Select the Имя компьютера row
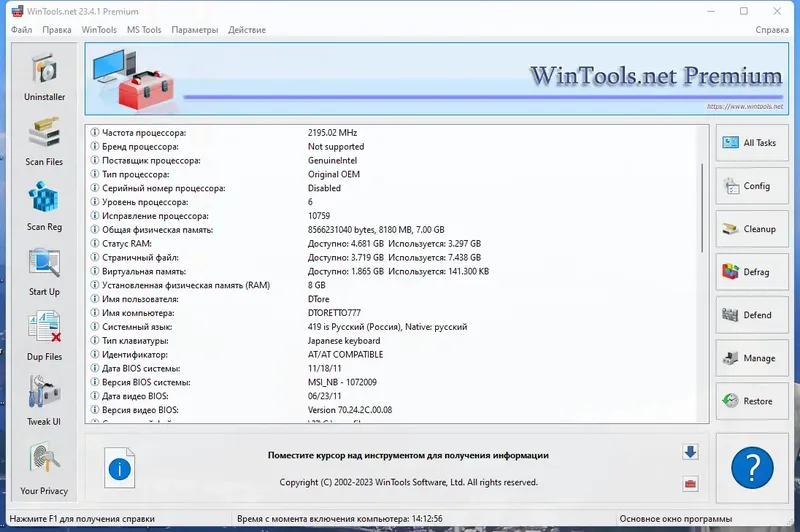Viewport: 800px width, 532px height. coord(392,313)
